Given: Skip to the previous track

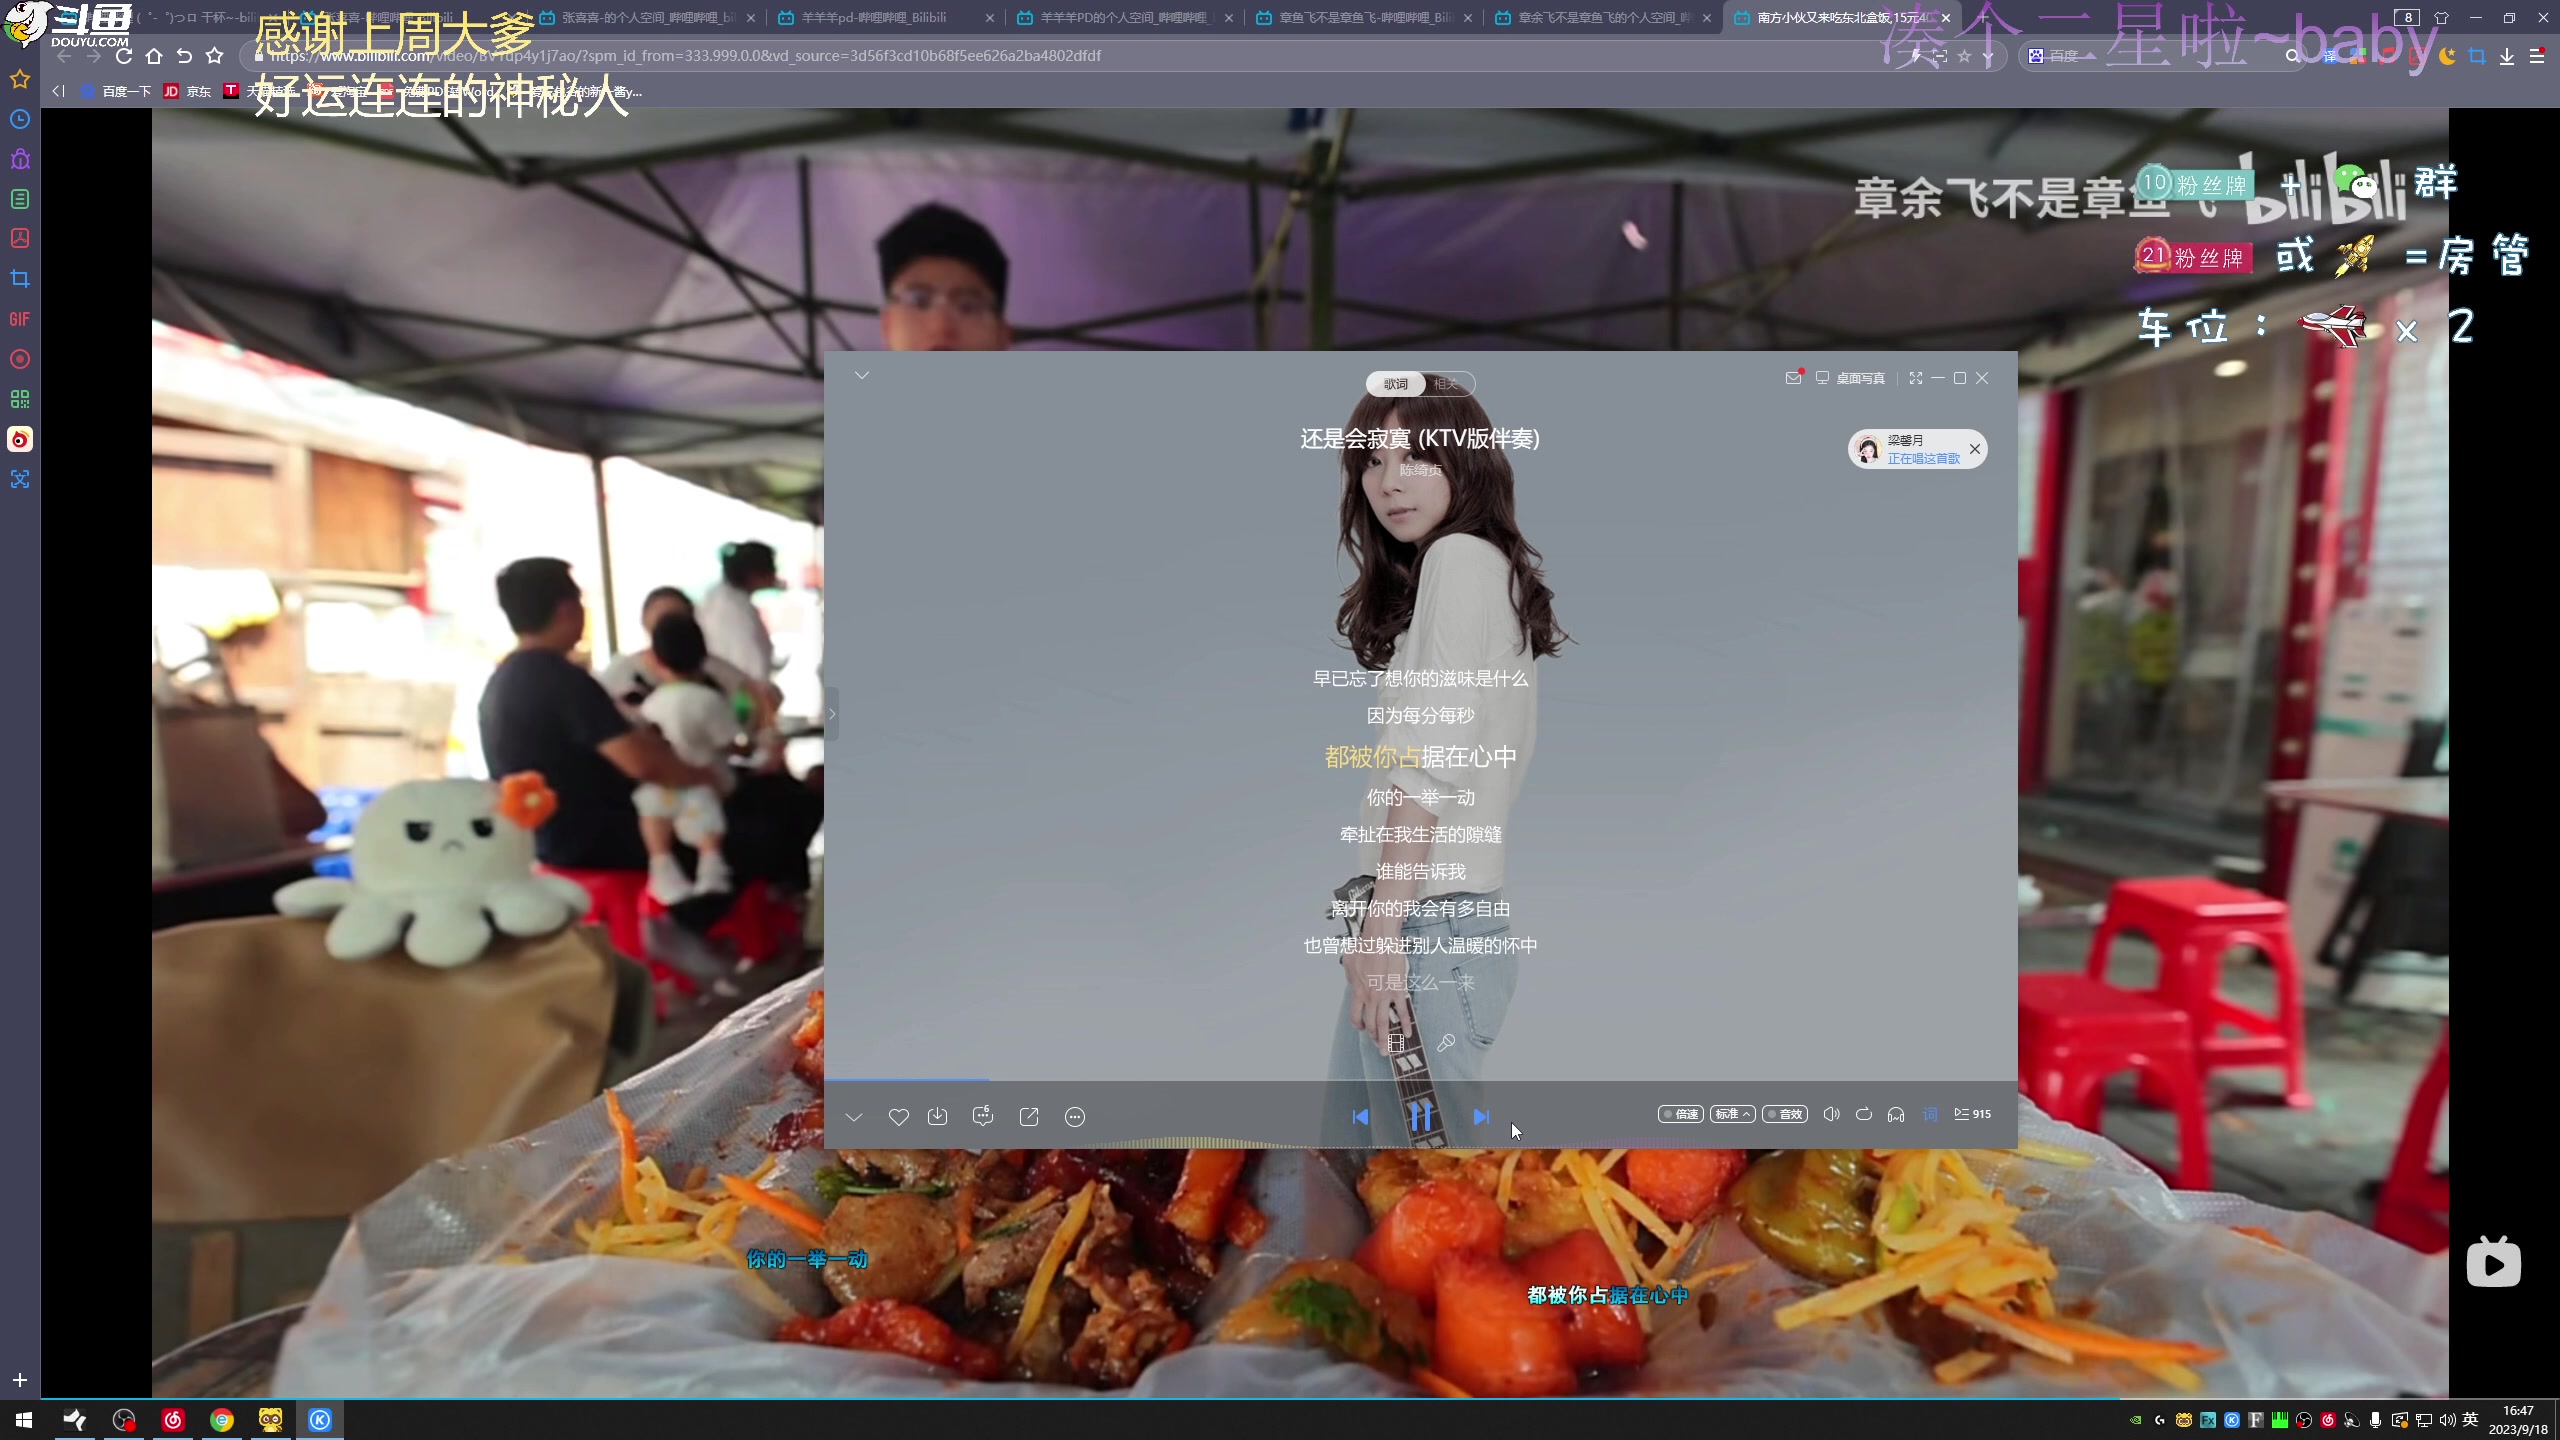Looking at the screenshot, I should [1360, 1117].
